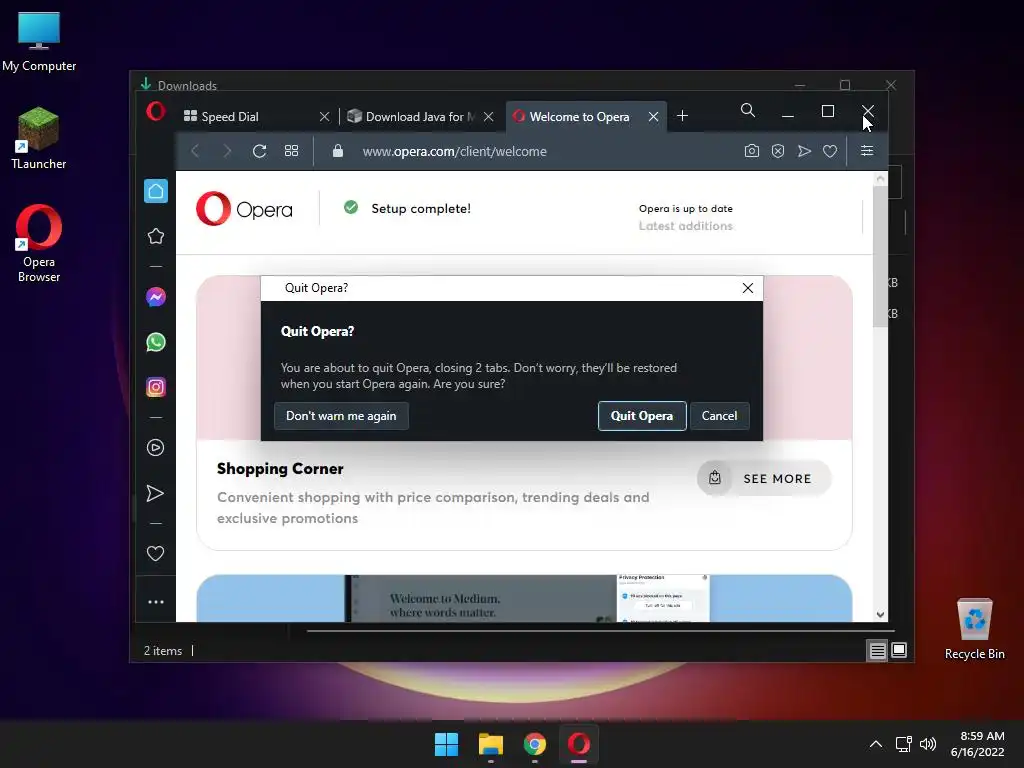Open My Computer desktop icon
The height and width of the screenshot is (768, 1024).
tap(39, 42)
